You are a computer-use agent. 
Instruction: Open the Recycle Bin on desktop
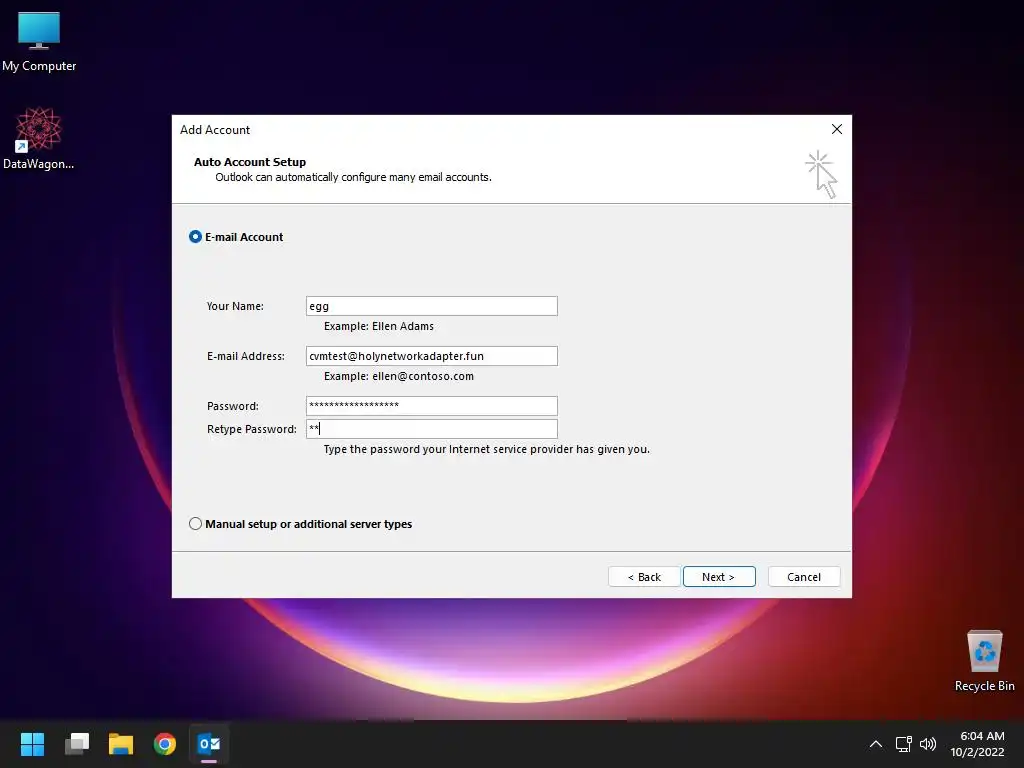pyautogui.click(x=984, y=660)
